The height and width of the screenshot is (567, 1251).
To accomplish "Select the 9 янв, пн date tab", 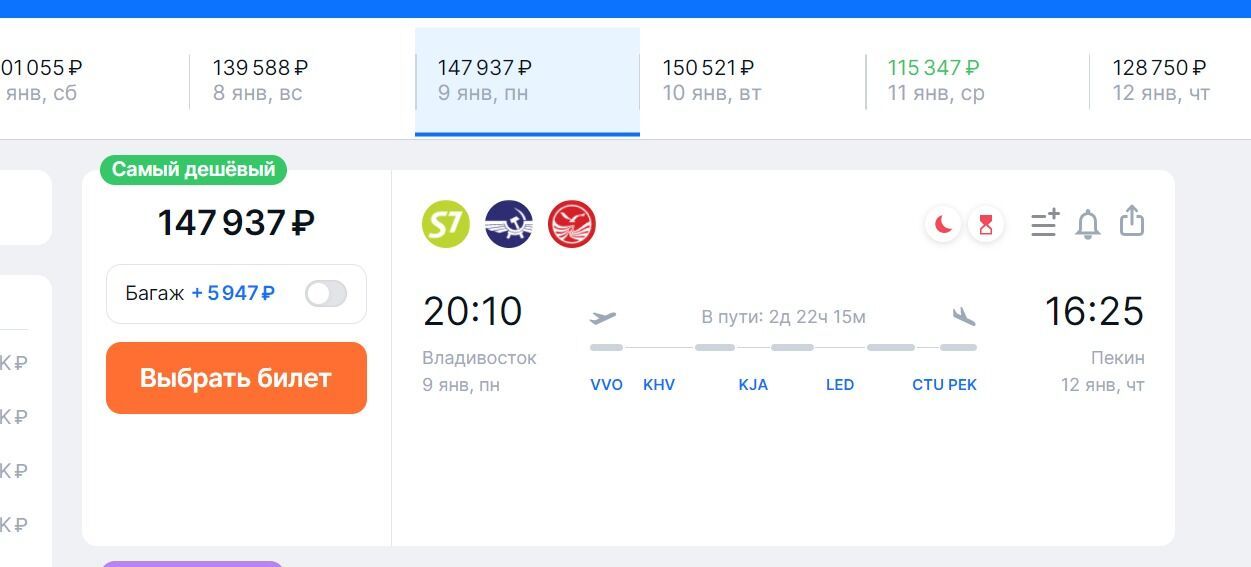I will point(527,81).
